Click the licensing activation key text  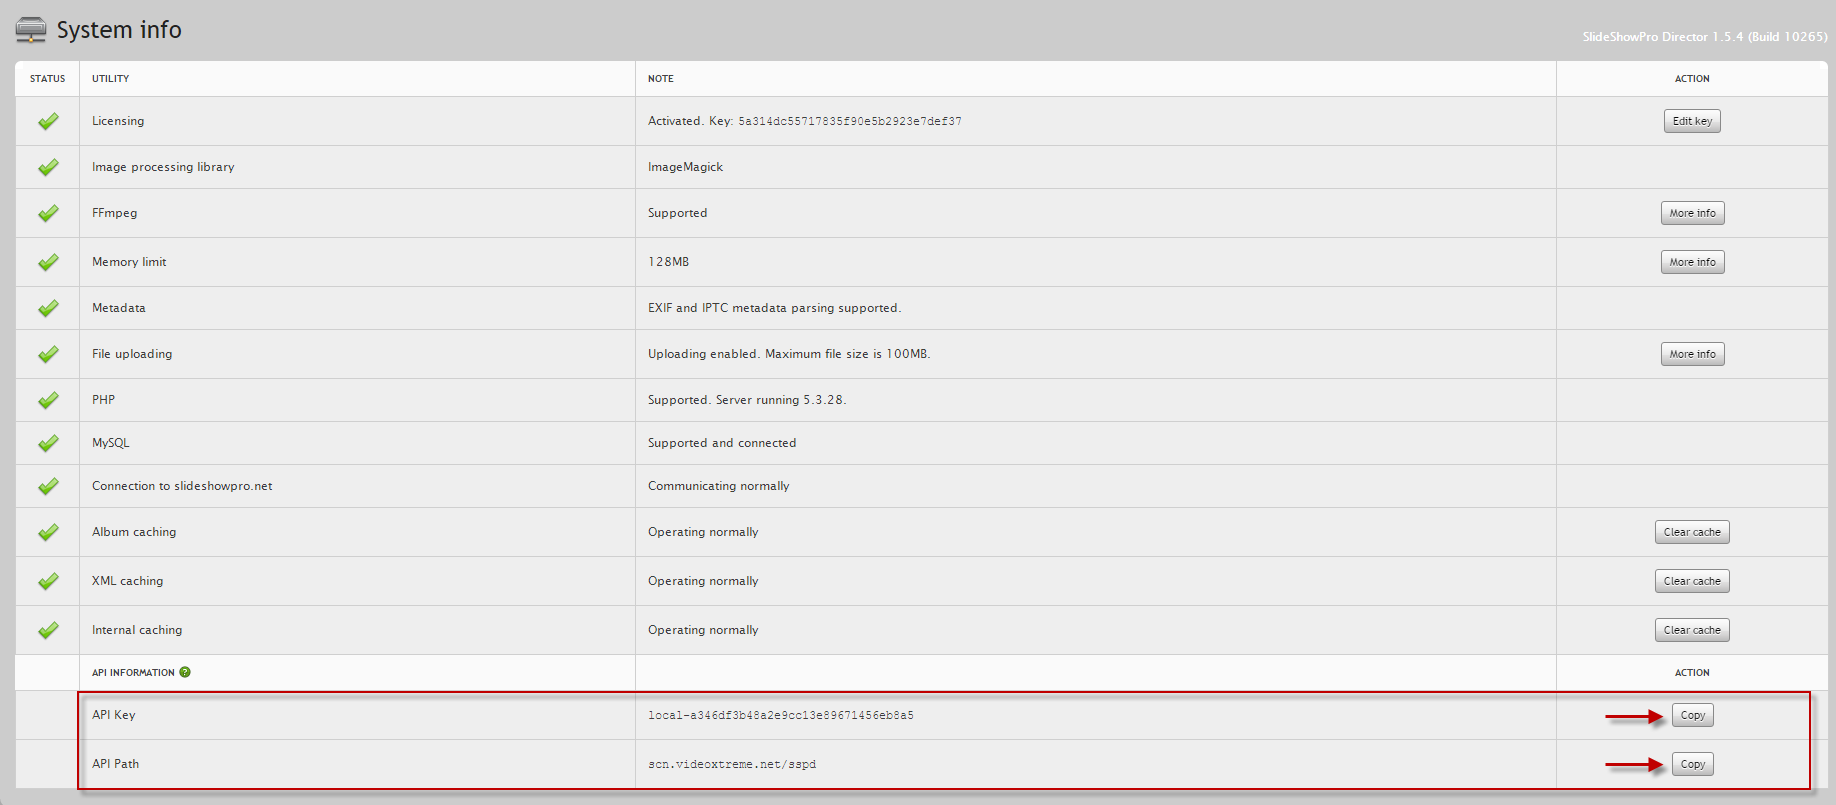[x=849, y=121]
